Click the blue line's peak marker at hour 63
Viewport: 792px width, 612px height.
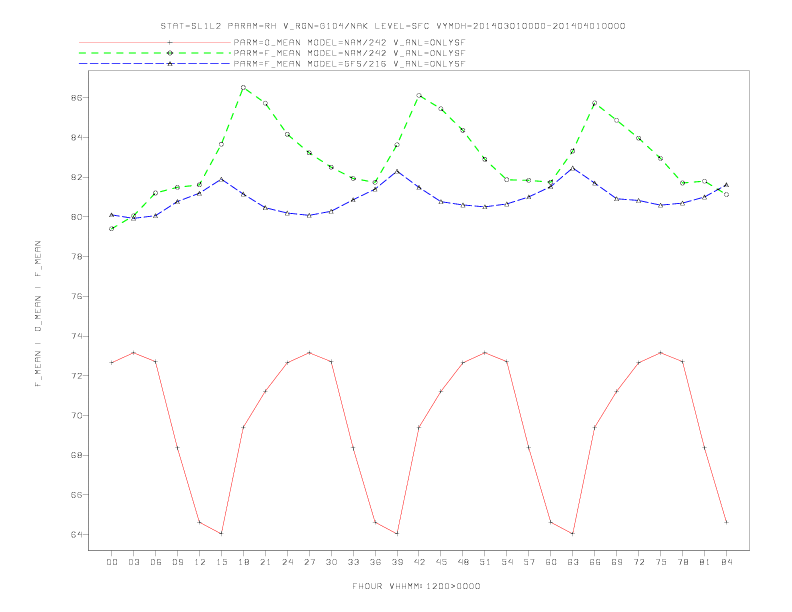[x=573, y=168]
